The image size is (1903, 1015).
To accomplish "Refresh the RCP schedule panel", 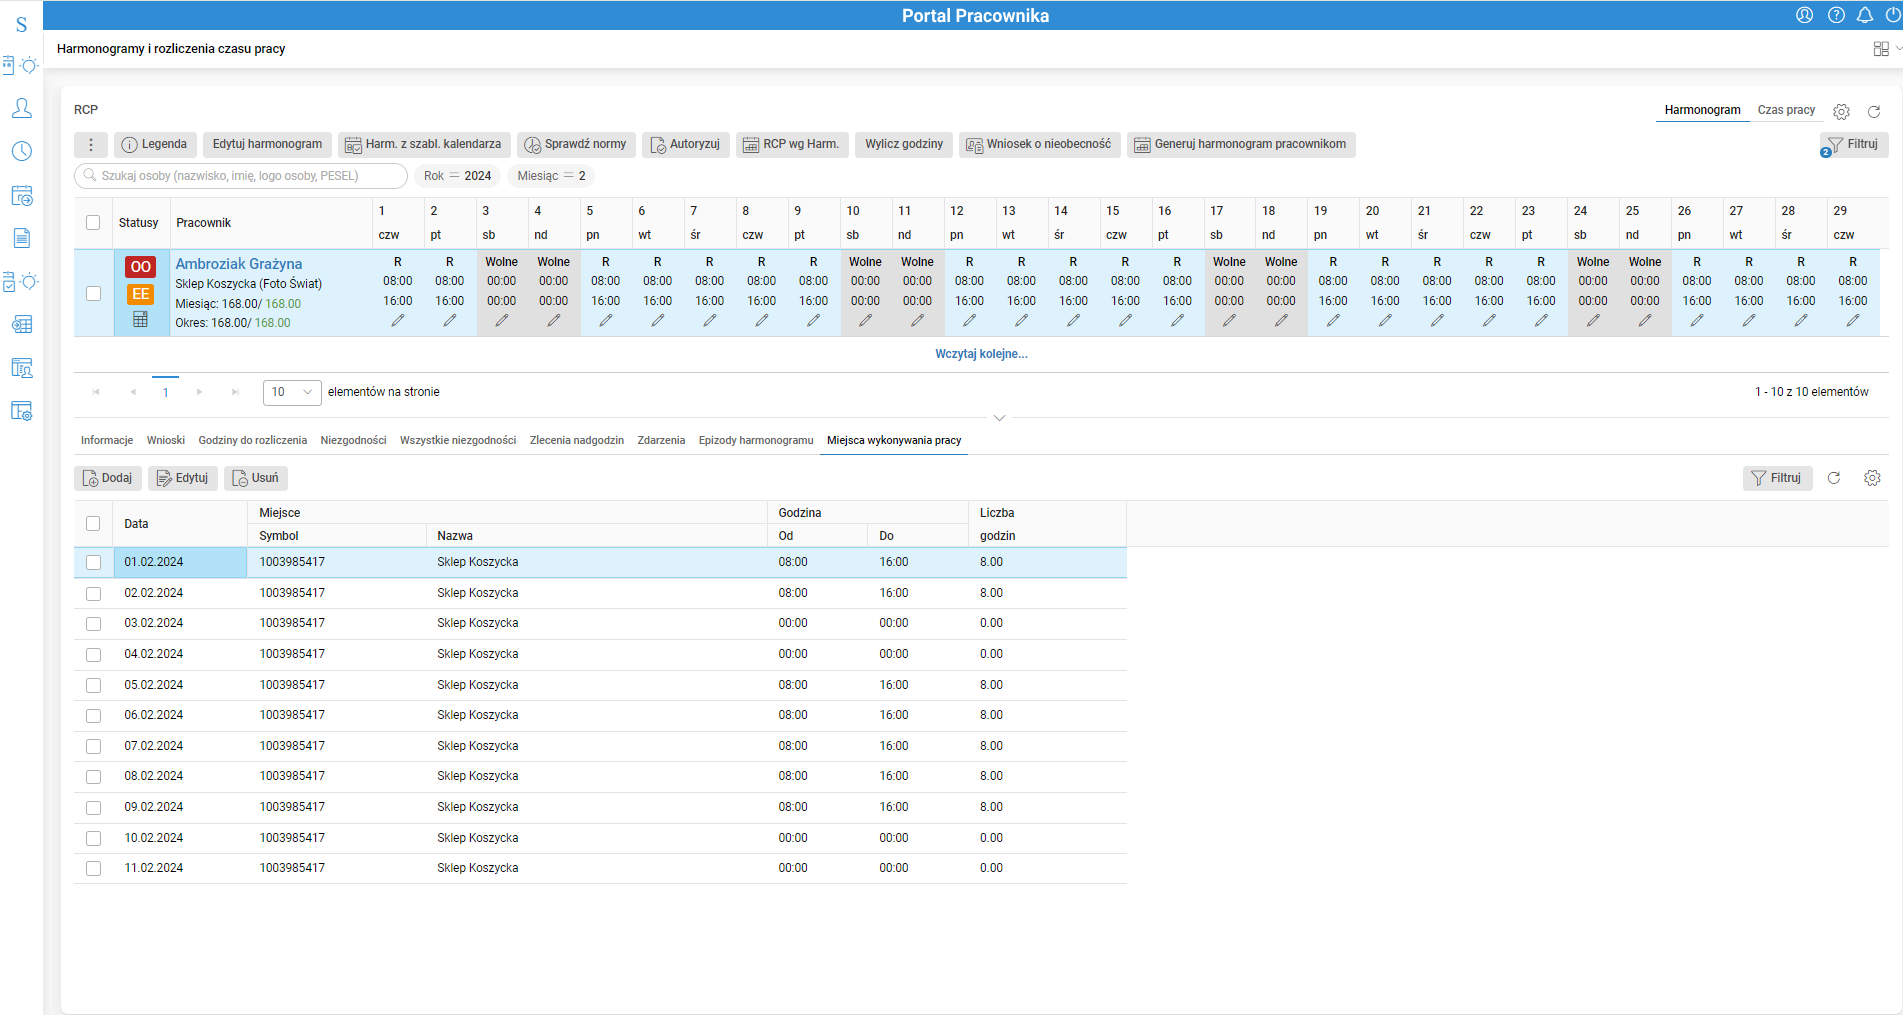I will click(x=1874, y=111).
